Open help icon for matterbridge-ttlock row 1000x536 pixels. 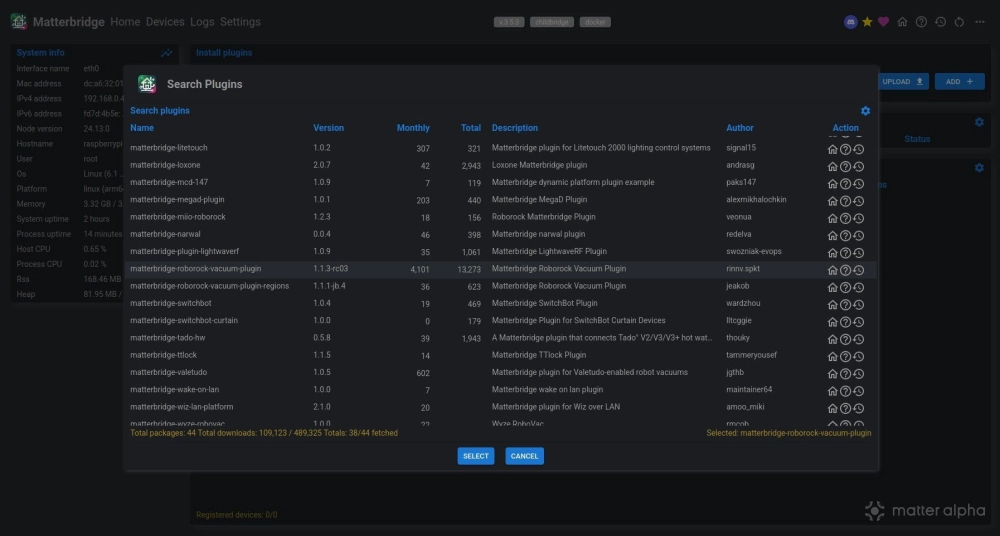point(846,356)
